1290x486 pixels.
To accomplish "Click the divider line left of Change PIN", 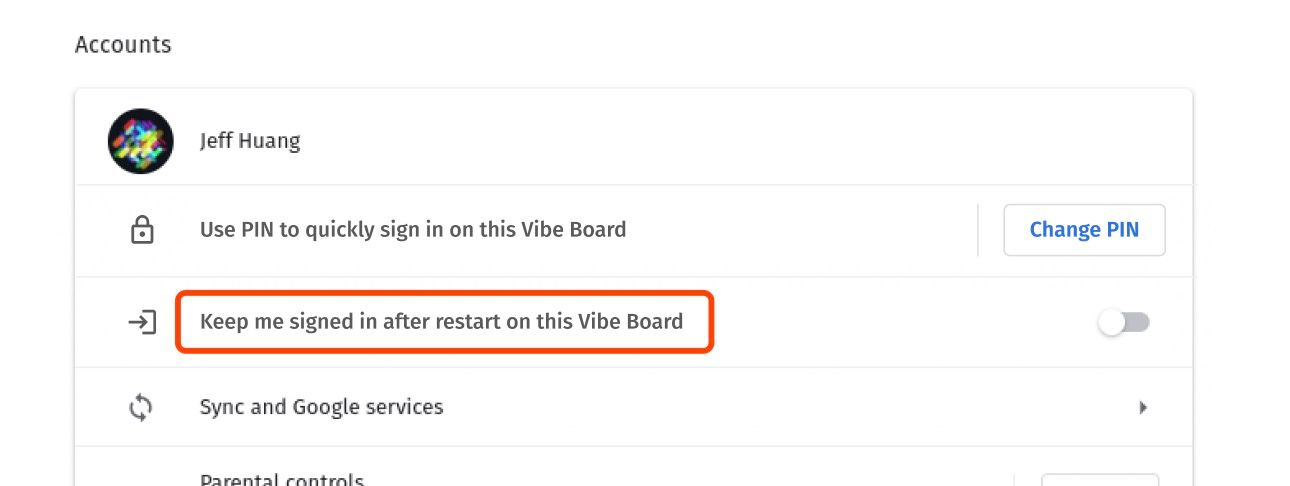I will pos(977,230).
